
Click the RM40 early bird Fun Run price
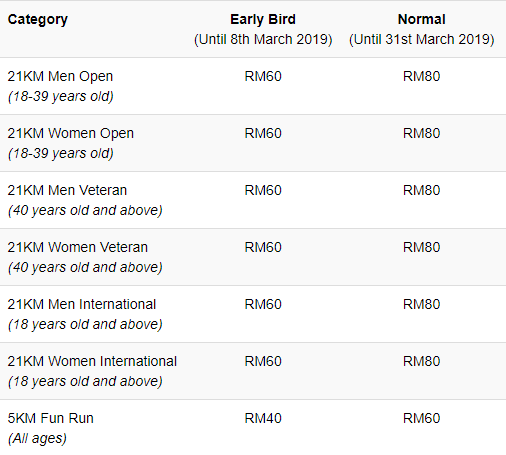pyautogui.click(x=263, y=418)
